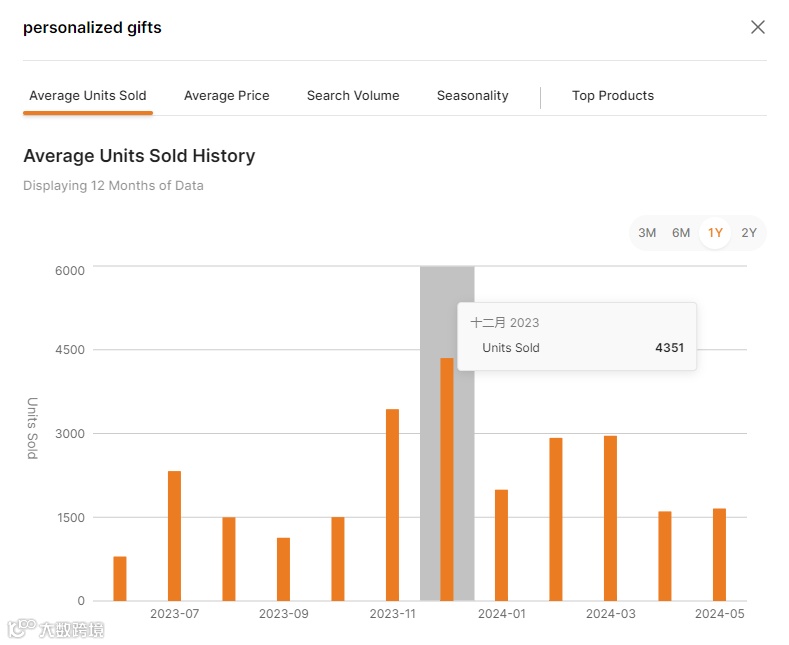
Task: Click the March 2024 bar
Action: [x=610, y=518]
